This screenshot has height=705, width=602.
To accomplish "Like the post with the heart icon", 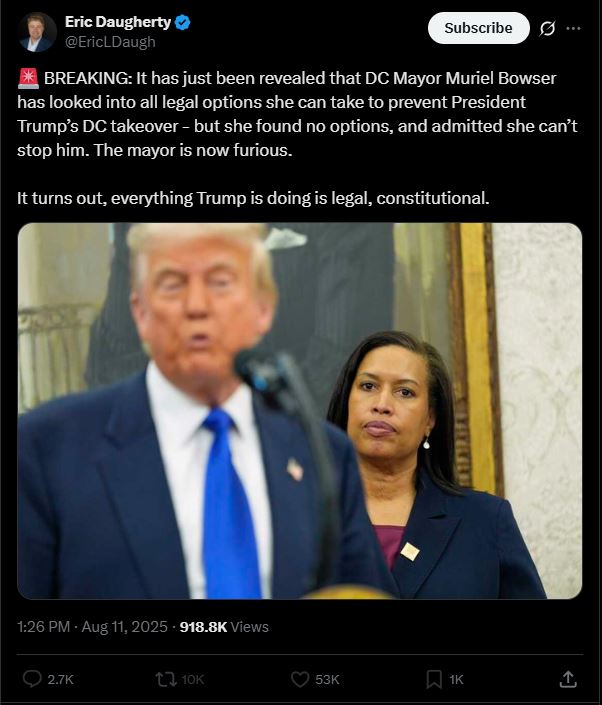I will (300, 679).
